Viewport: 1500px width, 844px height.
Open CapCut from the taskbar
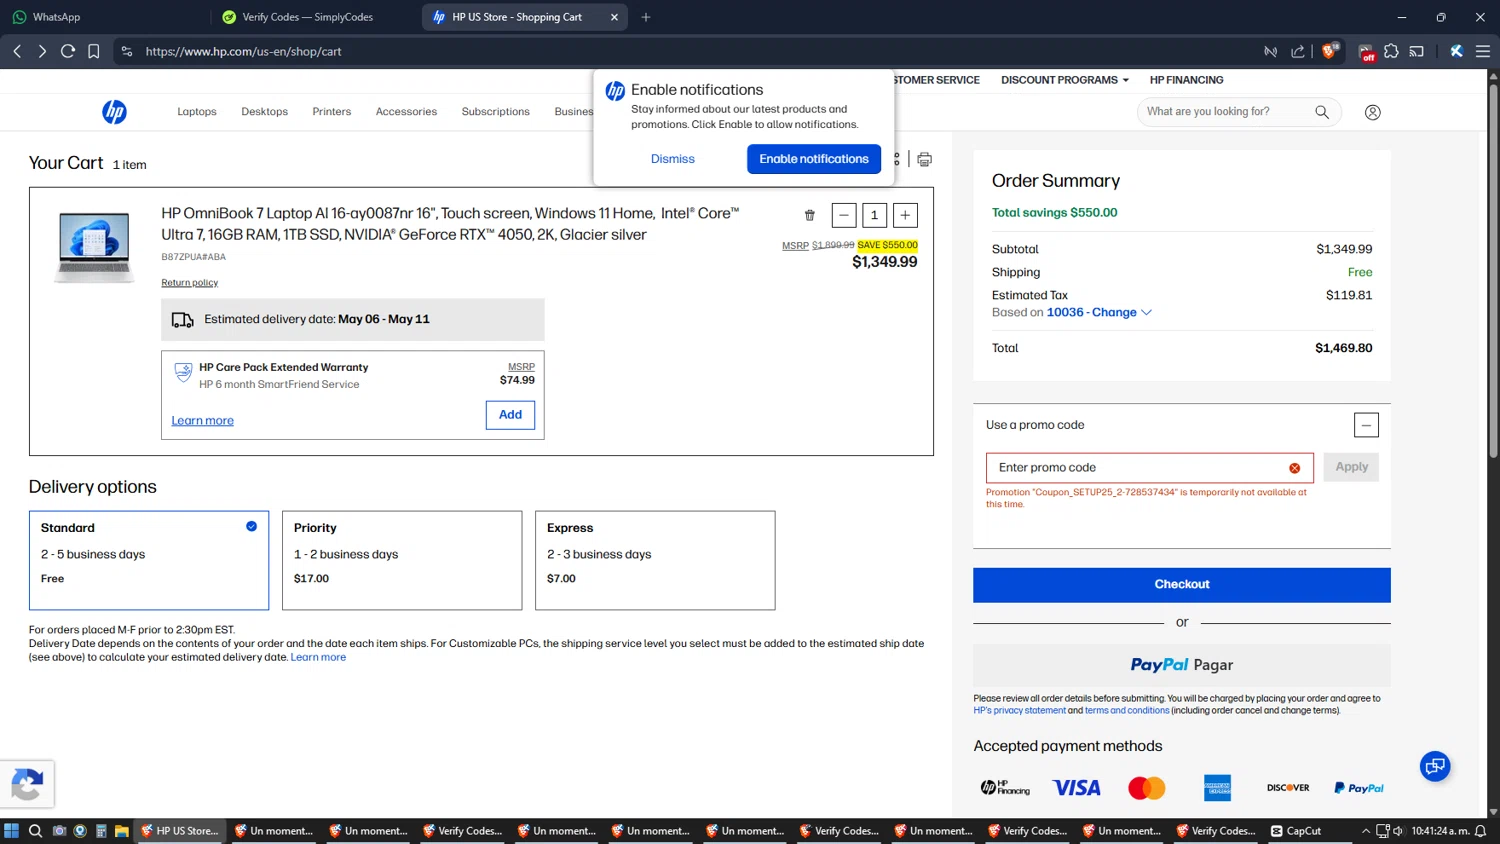(x=1296, y=831)
